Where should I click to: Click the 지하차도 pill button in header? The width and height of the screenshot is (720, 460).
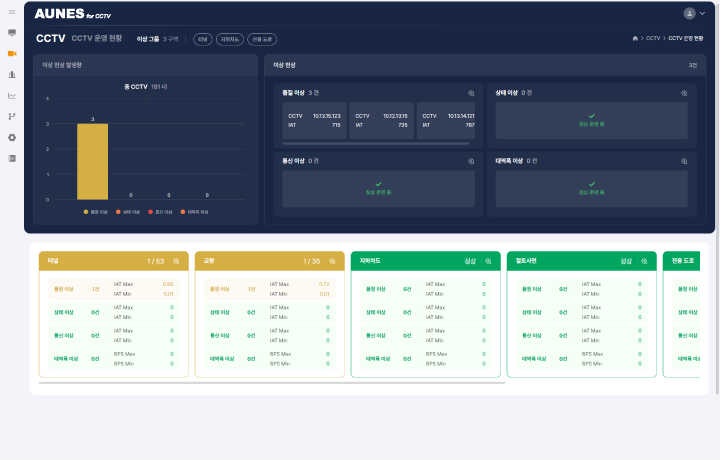click(x=230, y=39)
